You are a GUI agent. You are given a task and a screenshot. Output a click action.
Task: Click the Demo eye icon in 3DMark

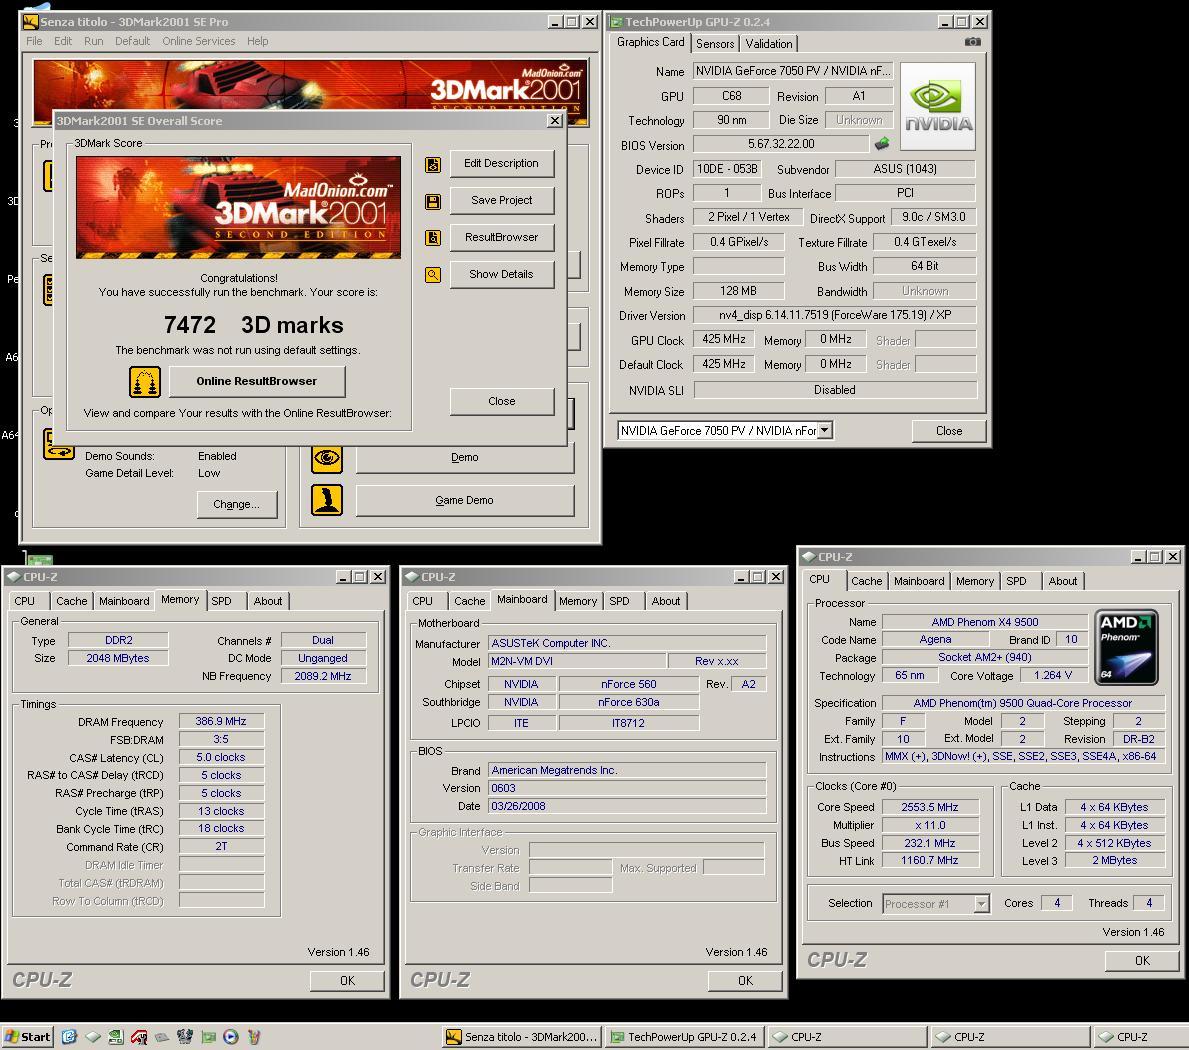[x=327, y=458]
